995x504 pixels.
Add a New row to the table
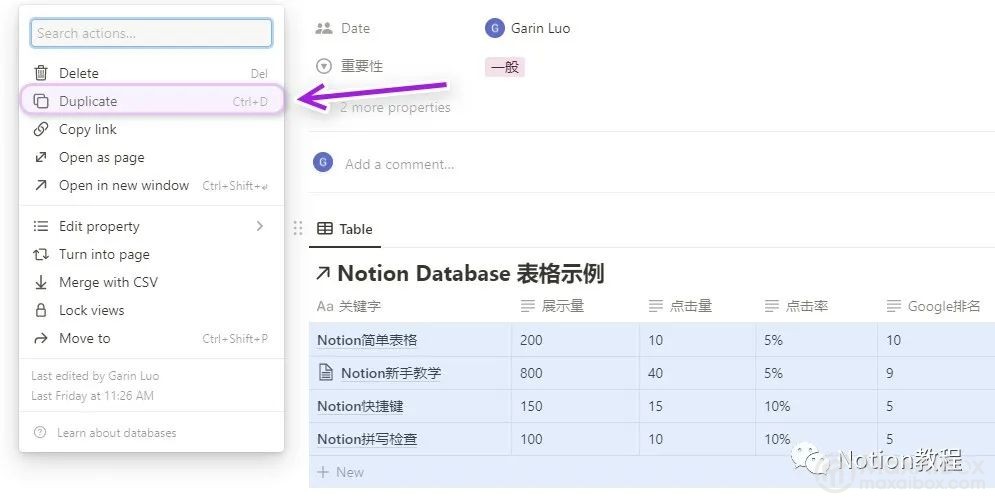(x=652, y=472)
